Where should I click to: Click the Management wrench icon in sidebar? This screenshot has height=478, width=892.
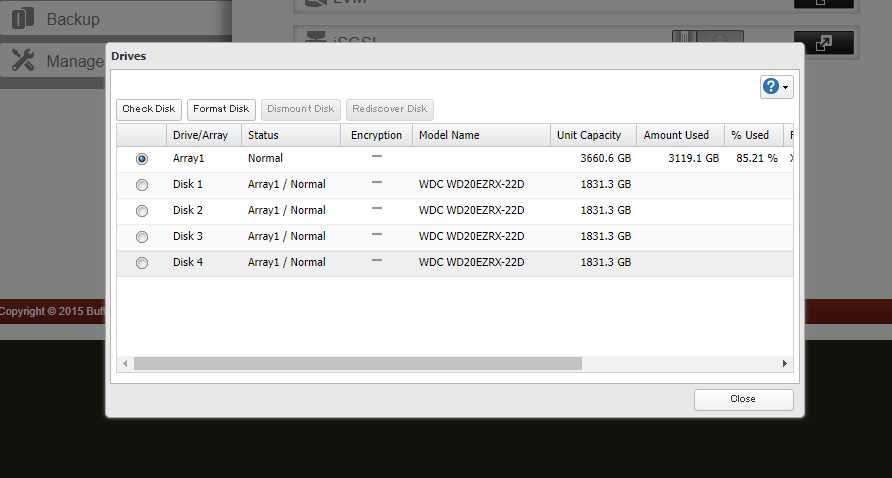point(23,60)
